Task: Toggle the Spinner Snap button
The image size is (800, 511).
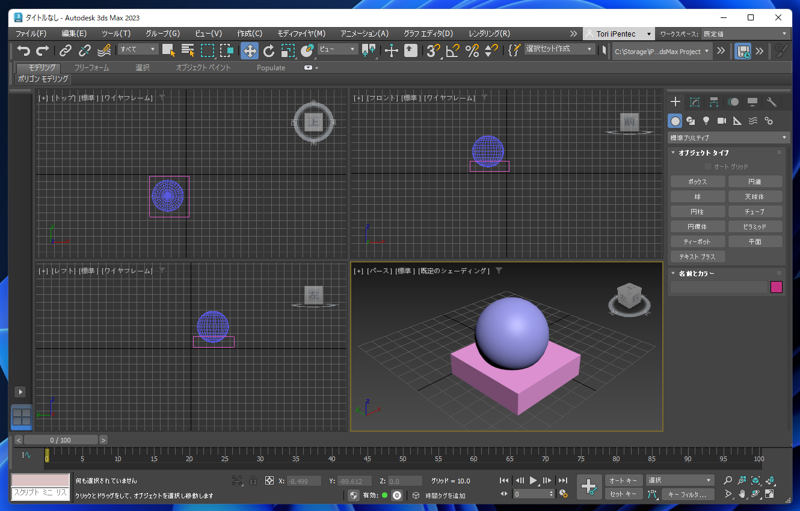Action: click(491, 50)
